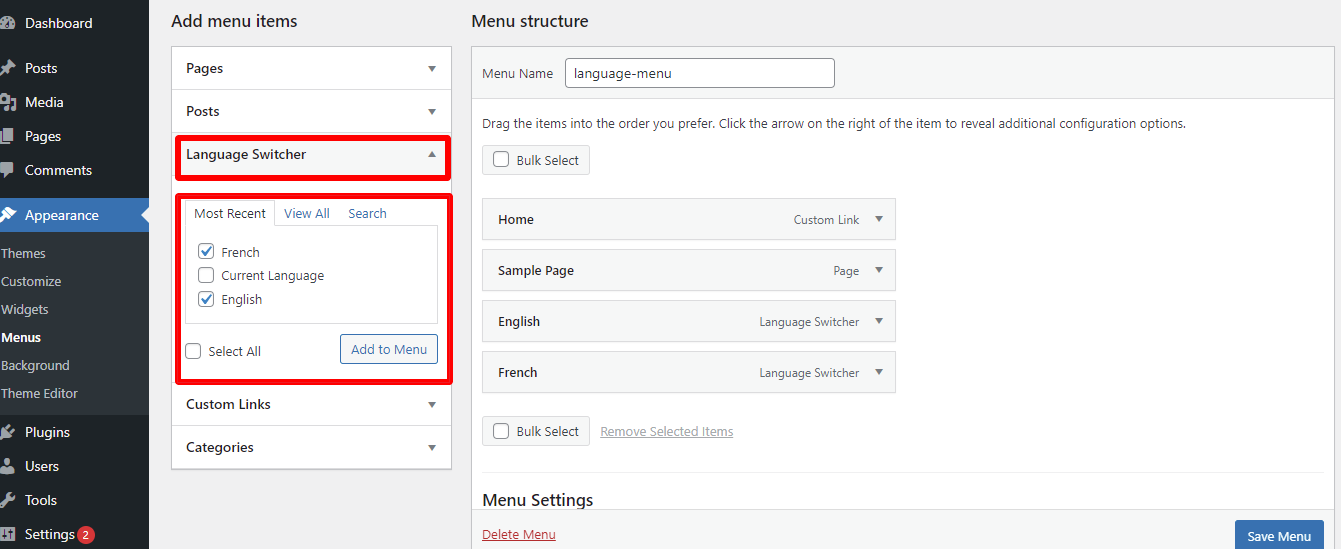Select the English Language Switcher bar
This screenshot has height=549, width=1341.
tap(689, 321)
